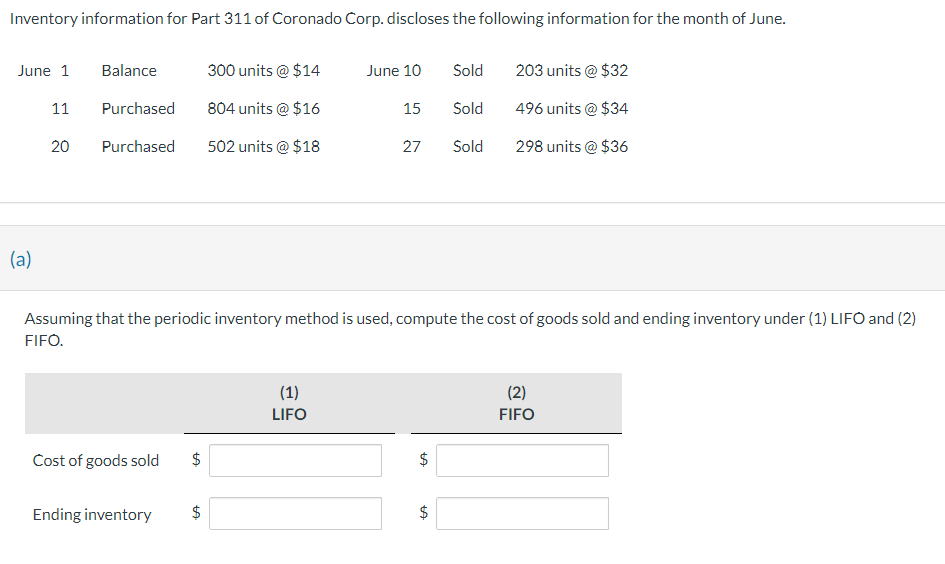Viewport: 945px width, 564px height.
Task: Click the June 1 'Balance' label
Action: pos(129,70)
